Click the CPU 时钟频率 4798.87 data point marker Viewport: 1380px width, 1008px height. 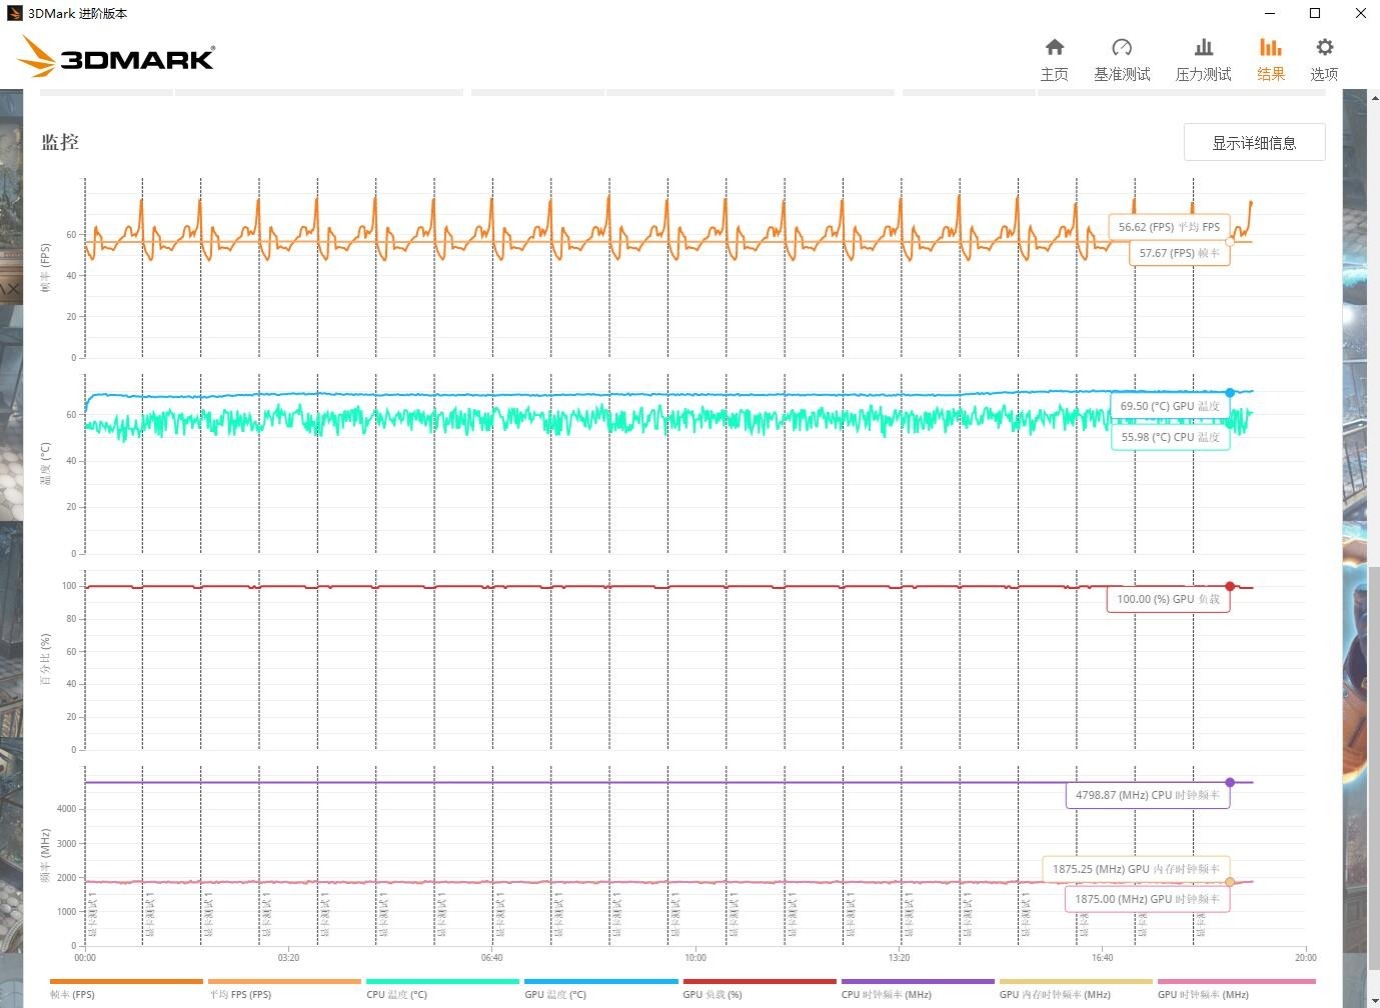(1230, 782)
